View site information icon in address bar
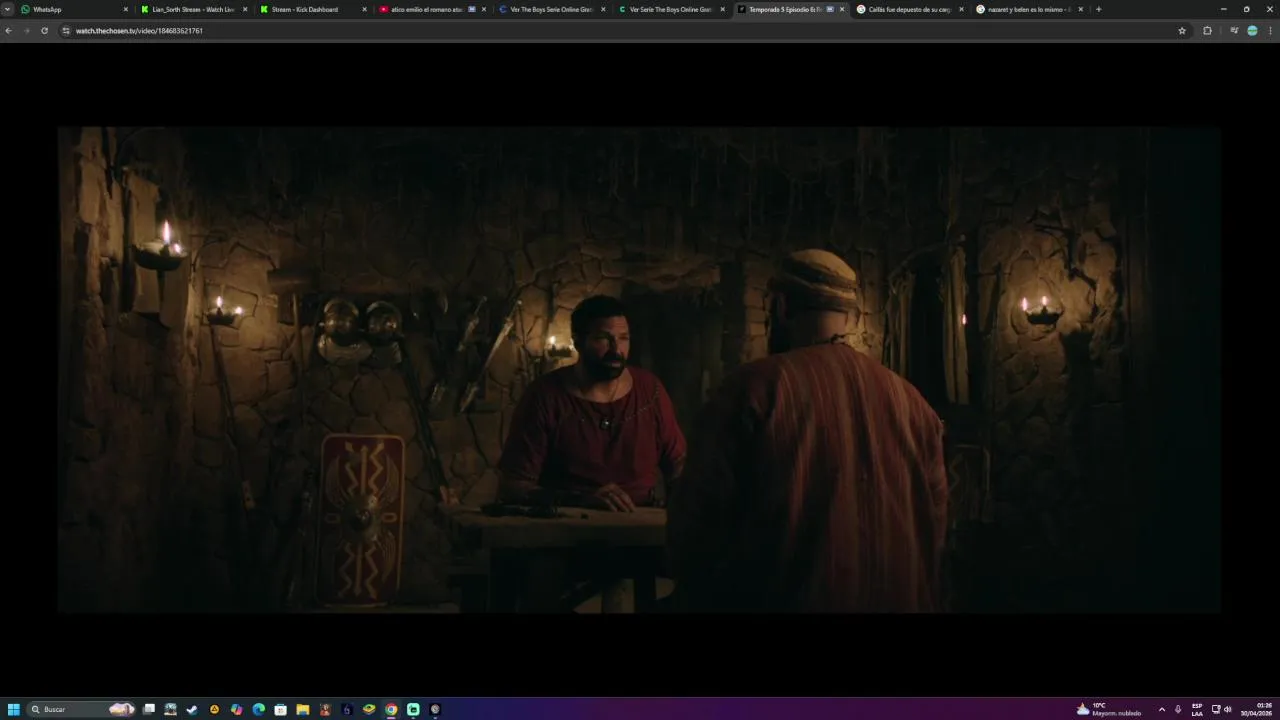 66,31
